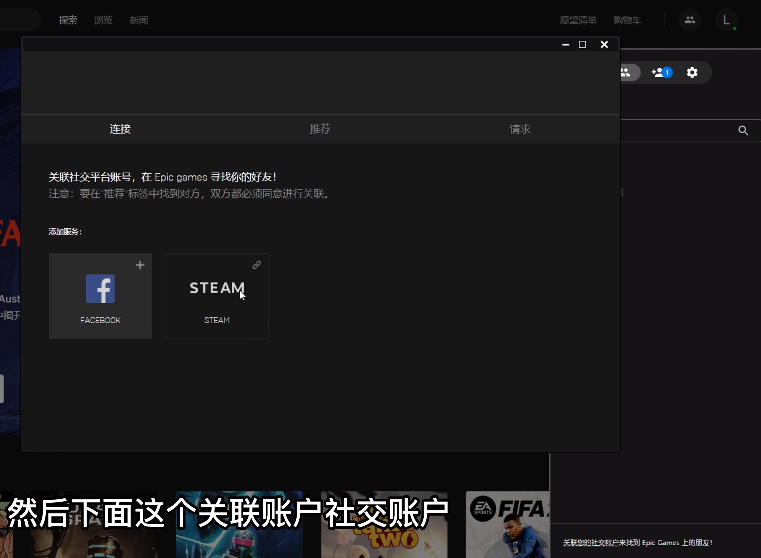Image resolution: width=761 pixels, height=558 pixels.
Task: Switch to the 请求 tab
Action: (x=520, y=129)
